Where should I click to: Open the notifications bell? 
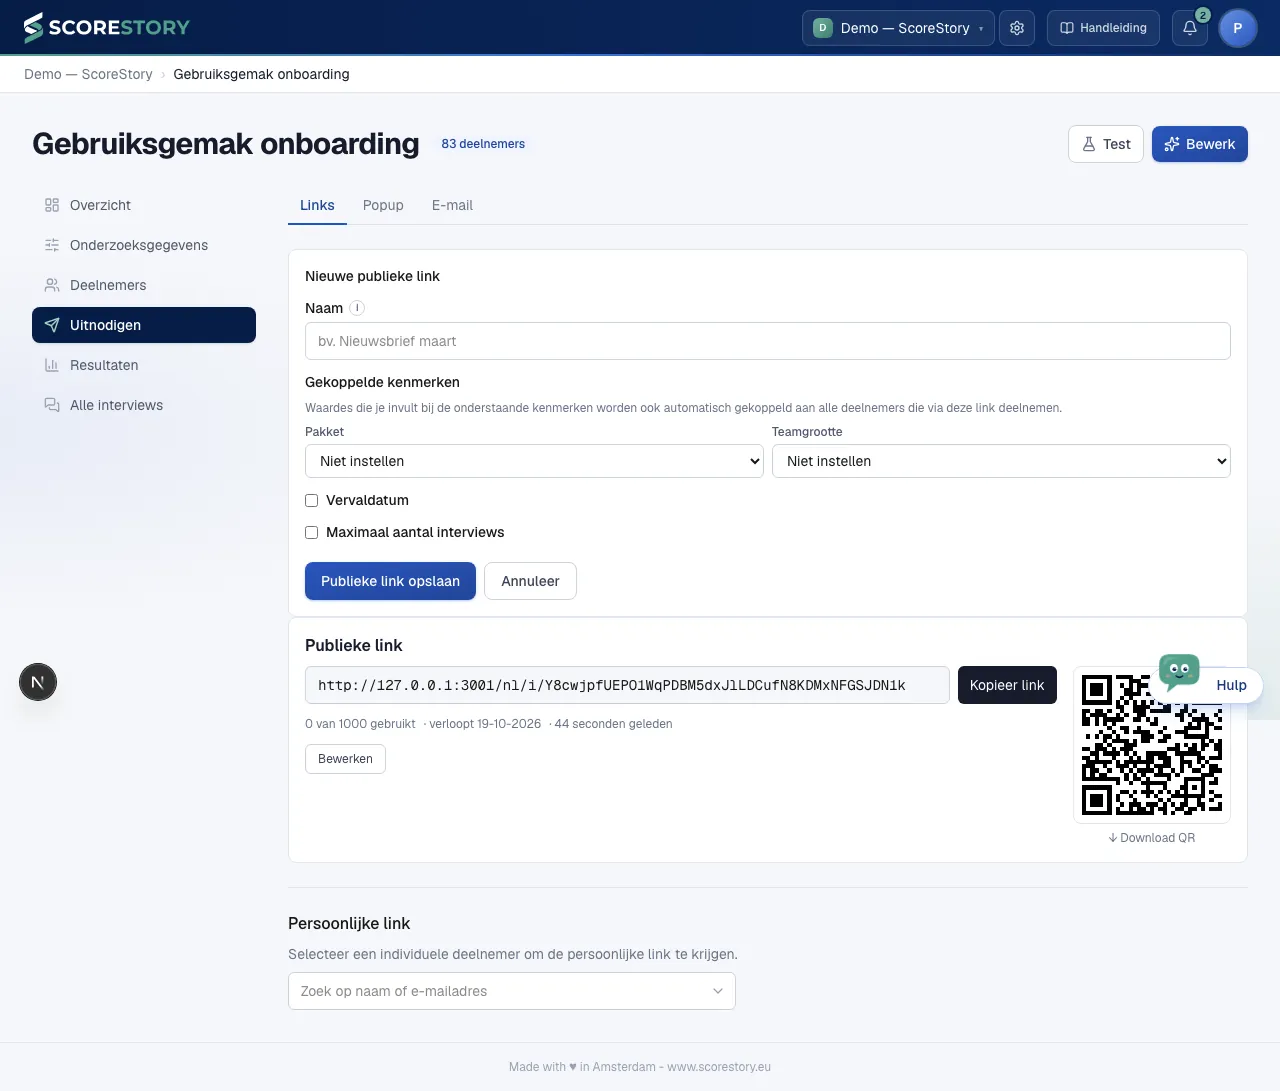(1190, 28)
